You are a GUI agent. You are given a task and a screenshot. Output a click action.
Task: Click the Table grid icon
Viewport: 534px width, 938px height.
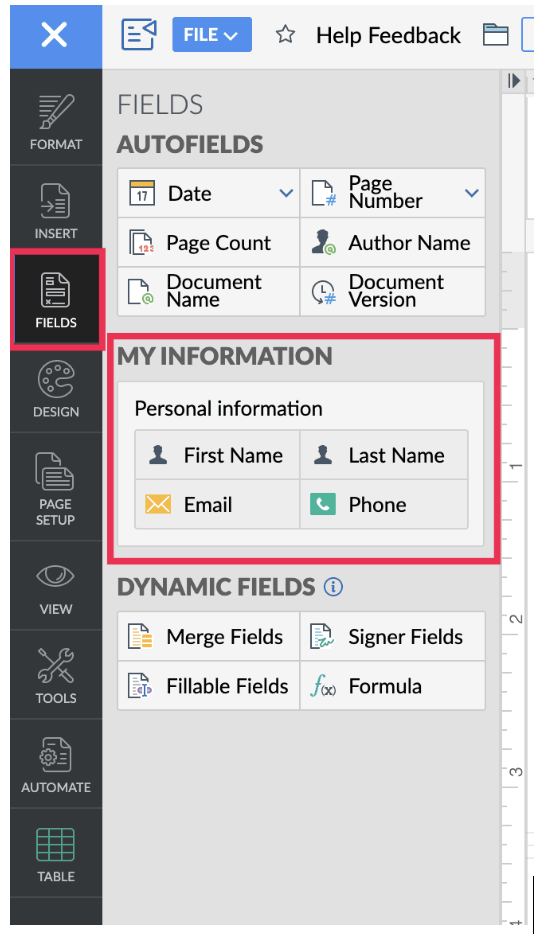56,844
